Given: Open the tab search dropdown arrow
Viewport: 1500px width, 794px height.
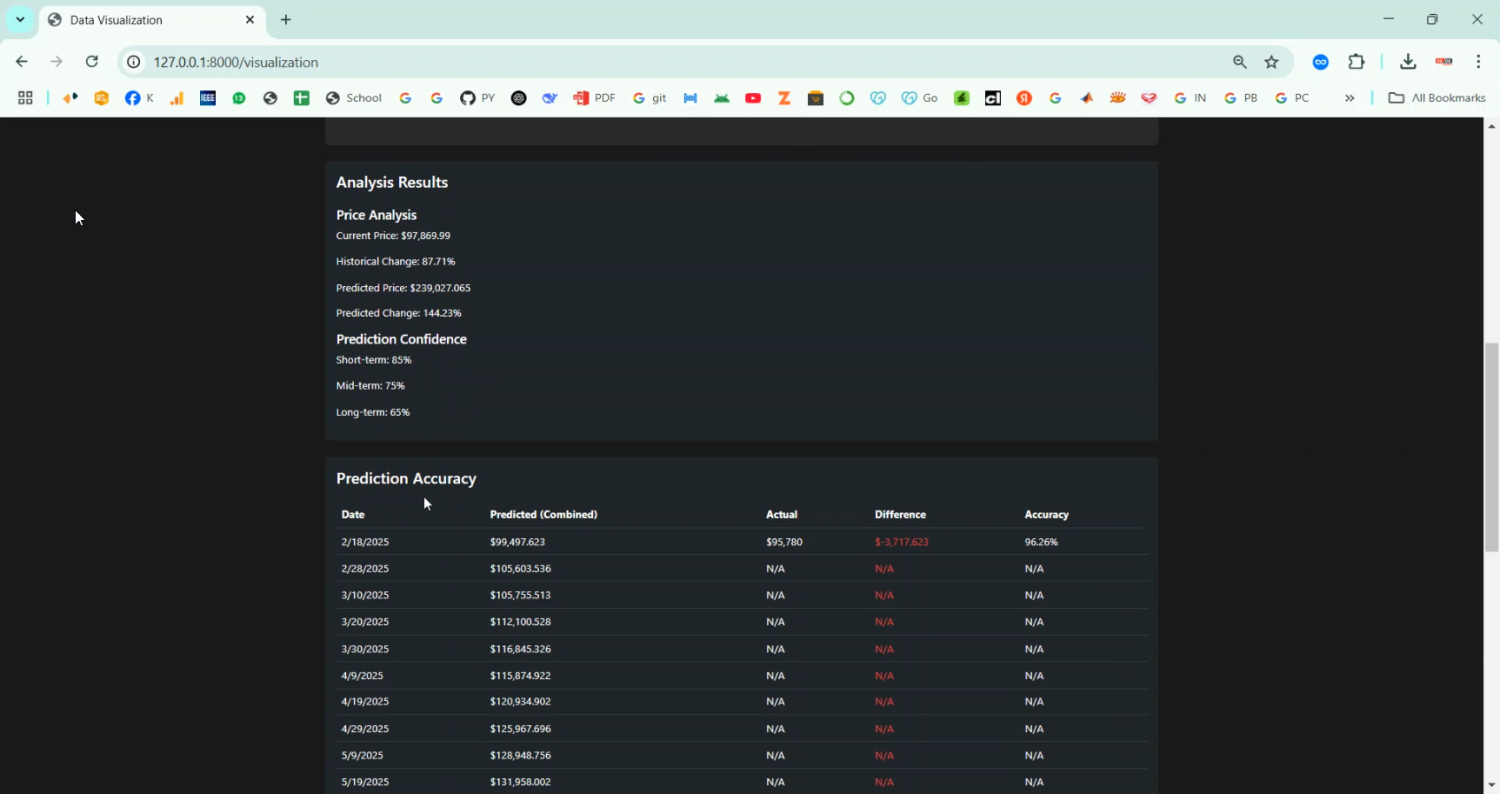Looking at the screenshot, I should coord(20,20).
